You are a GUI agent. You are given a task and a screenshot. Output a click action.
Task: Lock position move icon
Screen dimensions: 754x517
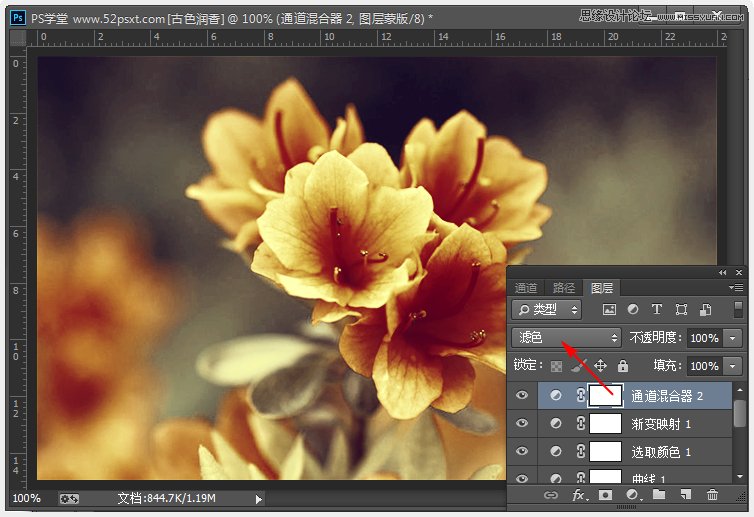pyautogui.click(x=600, y=366)
